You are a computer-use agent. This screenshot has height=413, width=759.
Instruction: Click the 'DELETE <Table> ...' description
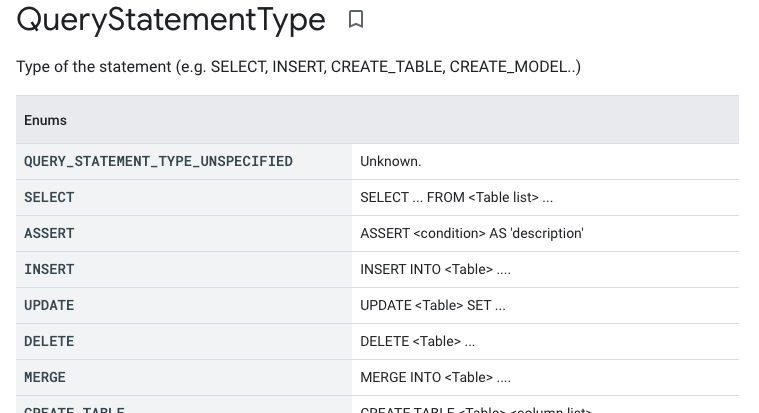[417, 341]
